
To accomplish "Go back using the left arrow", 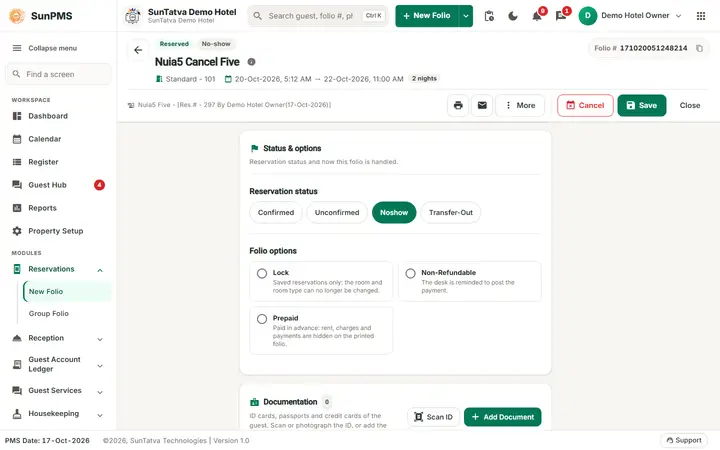I will (138, 50).
